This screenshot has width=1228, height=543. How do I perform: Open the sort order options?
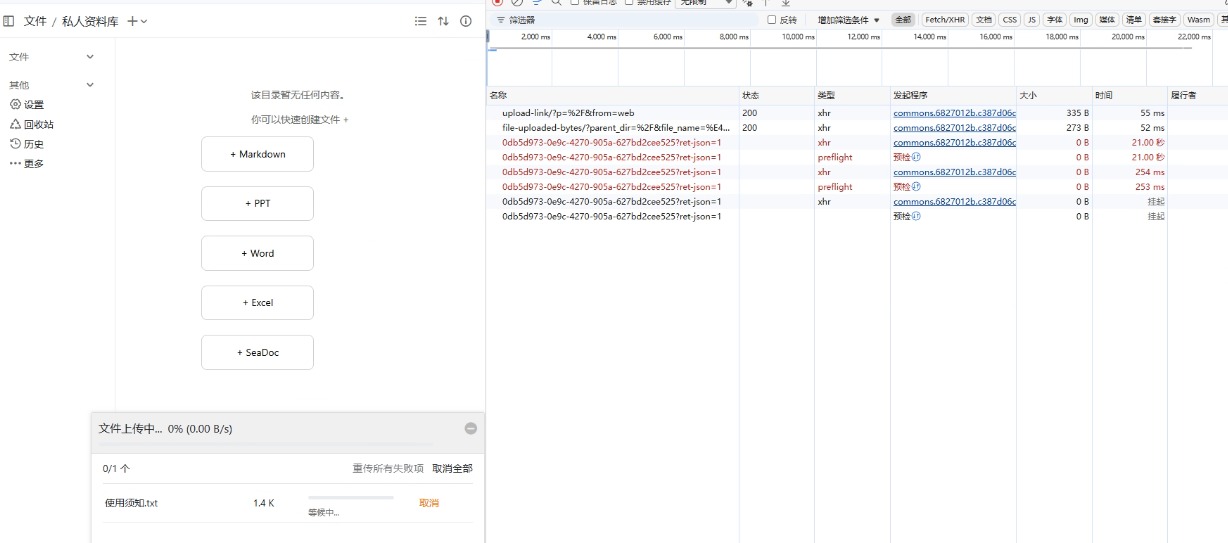click(443, 21)
